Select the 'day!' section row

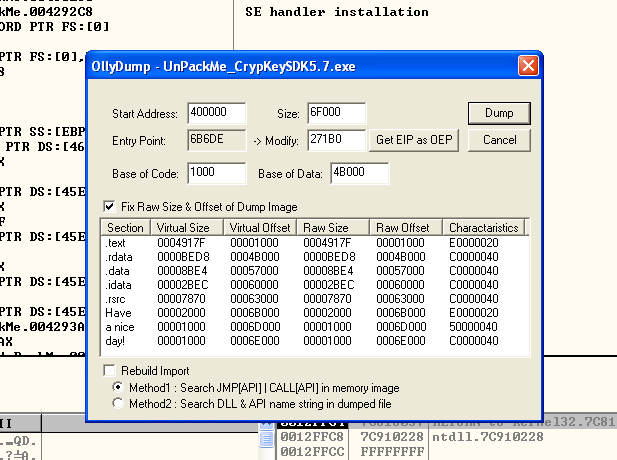point(315,341)
